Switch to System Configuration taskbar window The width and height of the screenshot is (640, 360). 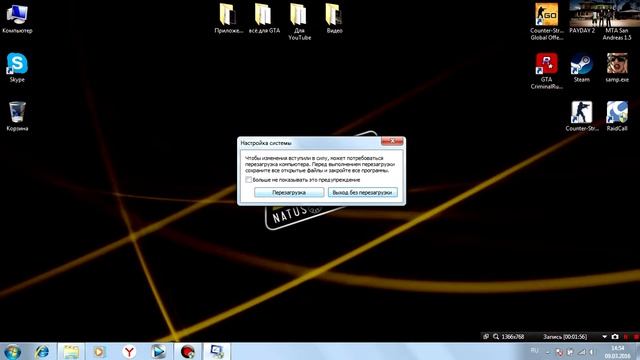click(217, 351)
